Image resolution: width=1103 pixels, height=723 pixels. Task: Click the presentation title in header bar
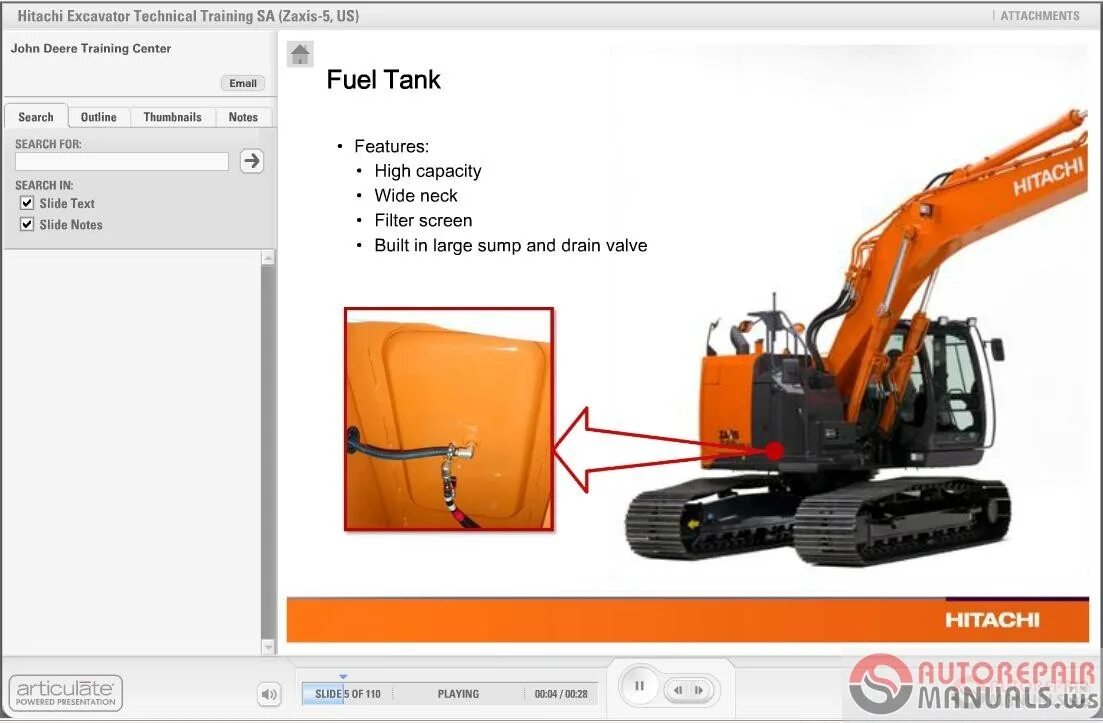(188, 15)
